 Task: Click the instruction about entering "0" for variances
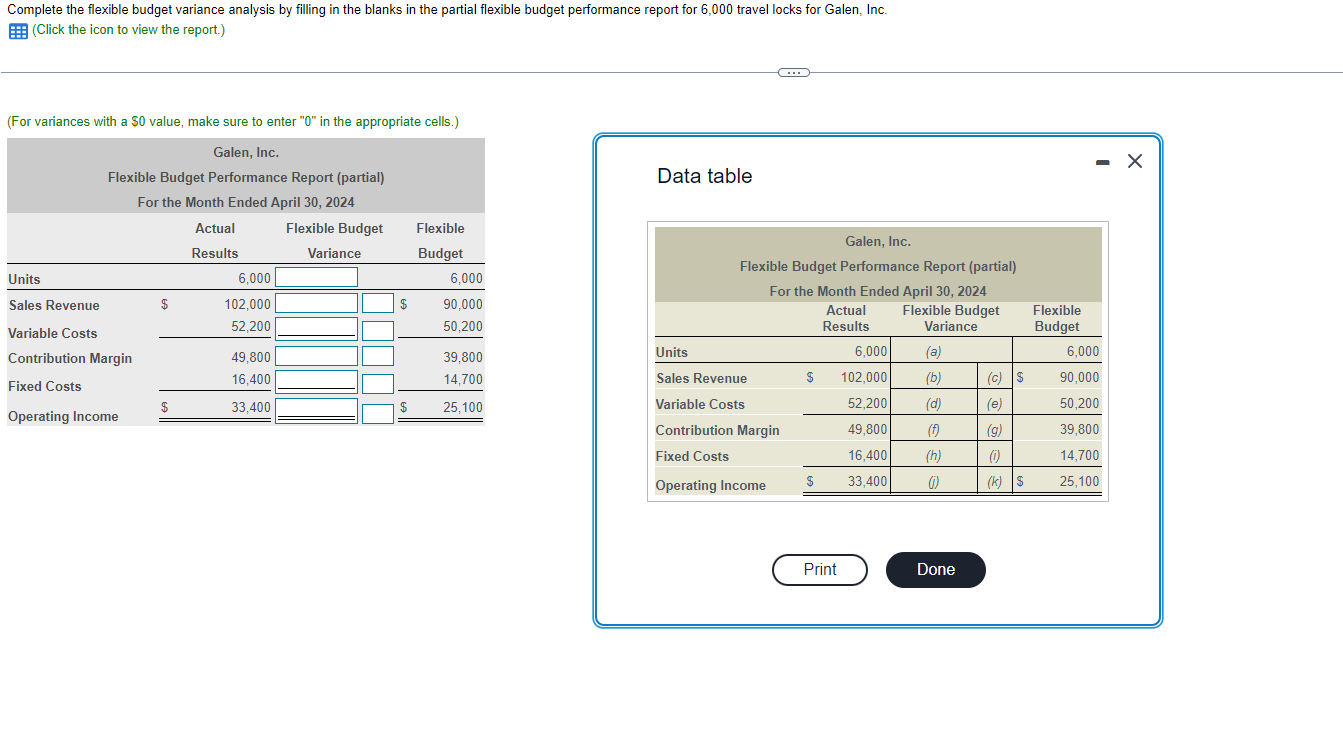(233, 122)
